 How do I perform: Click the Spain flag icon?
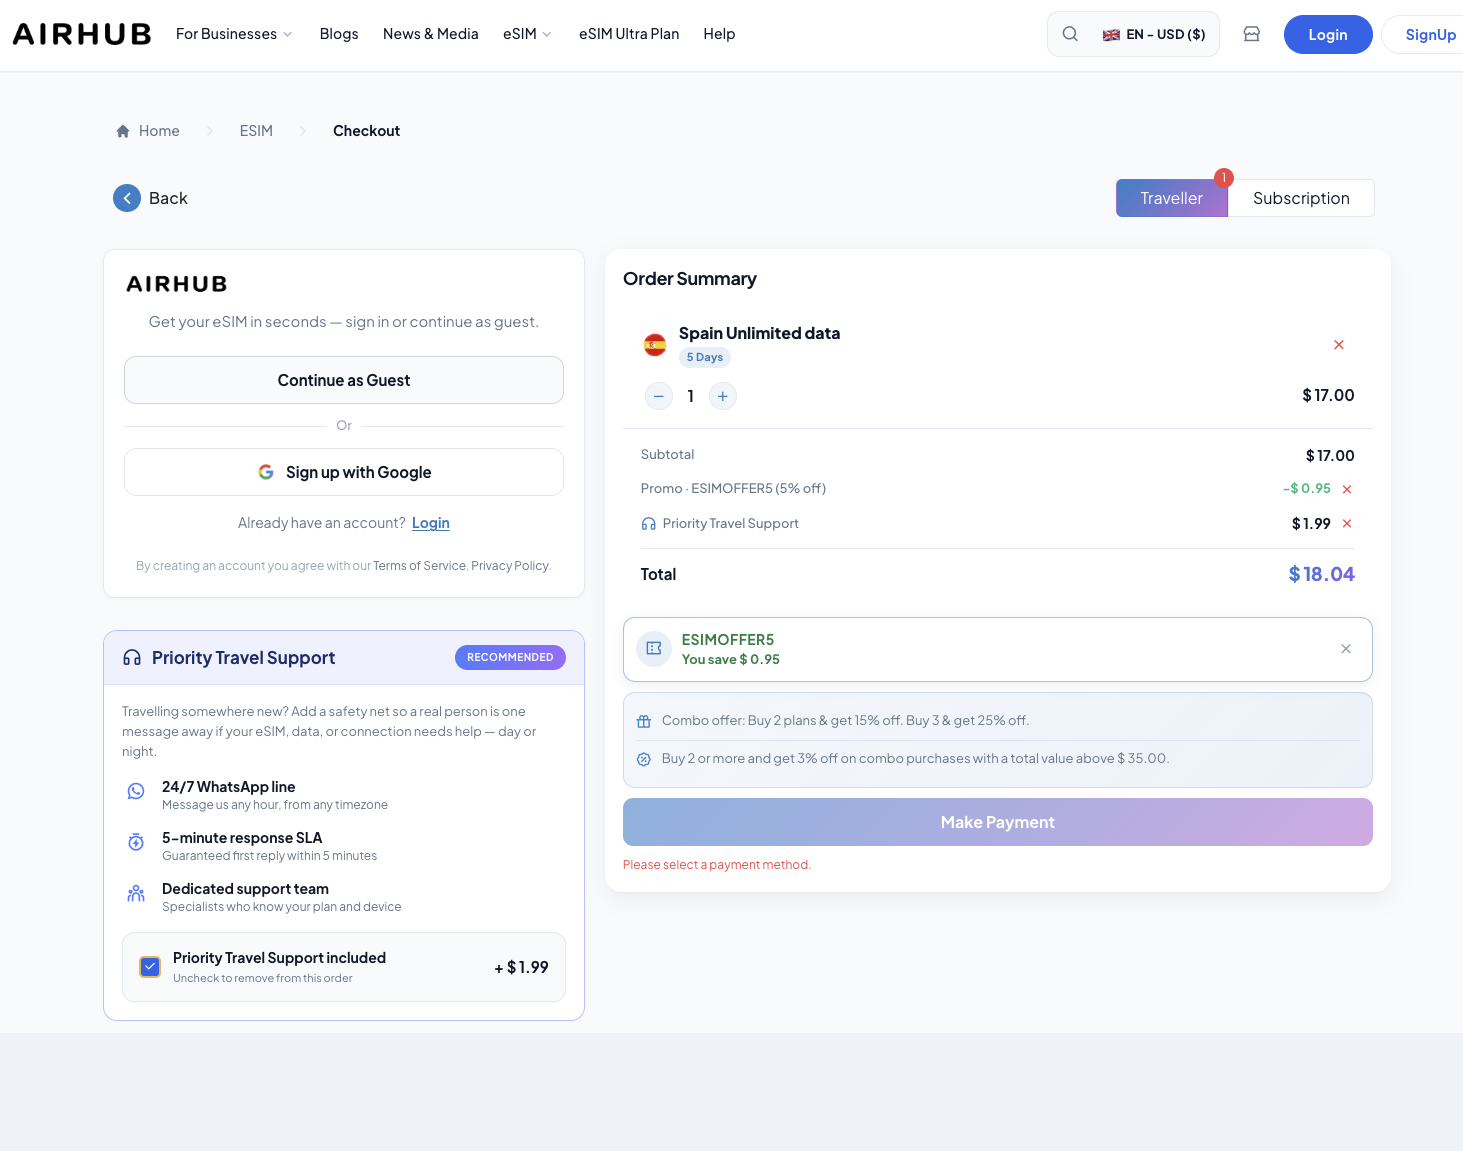pos(655,345)
